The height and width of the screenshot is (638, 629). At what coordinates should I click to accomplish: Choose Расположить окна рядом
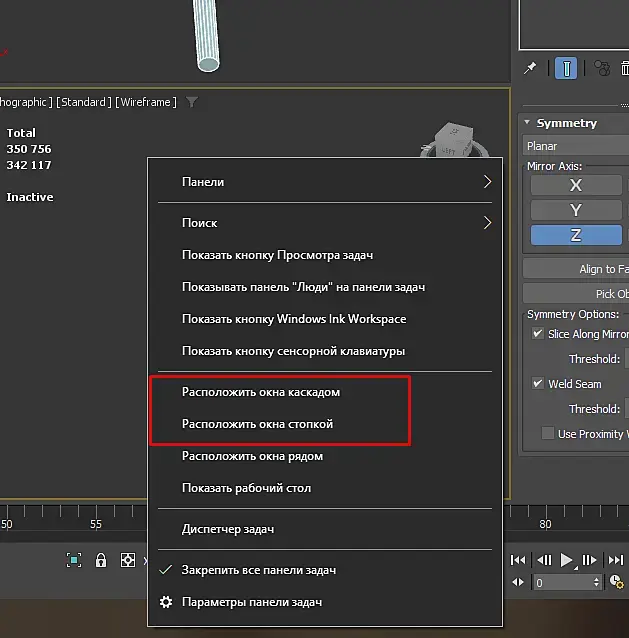(325, 456)
